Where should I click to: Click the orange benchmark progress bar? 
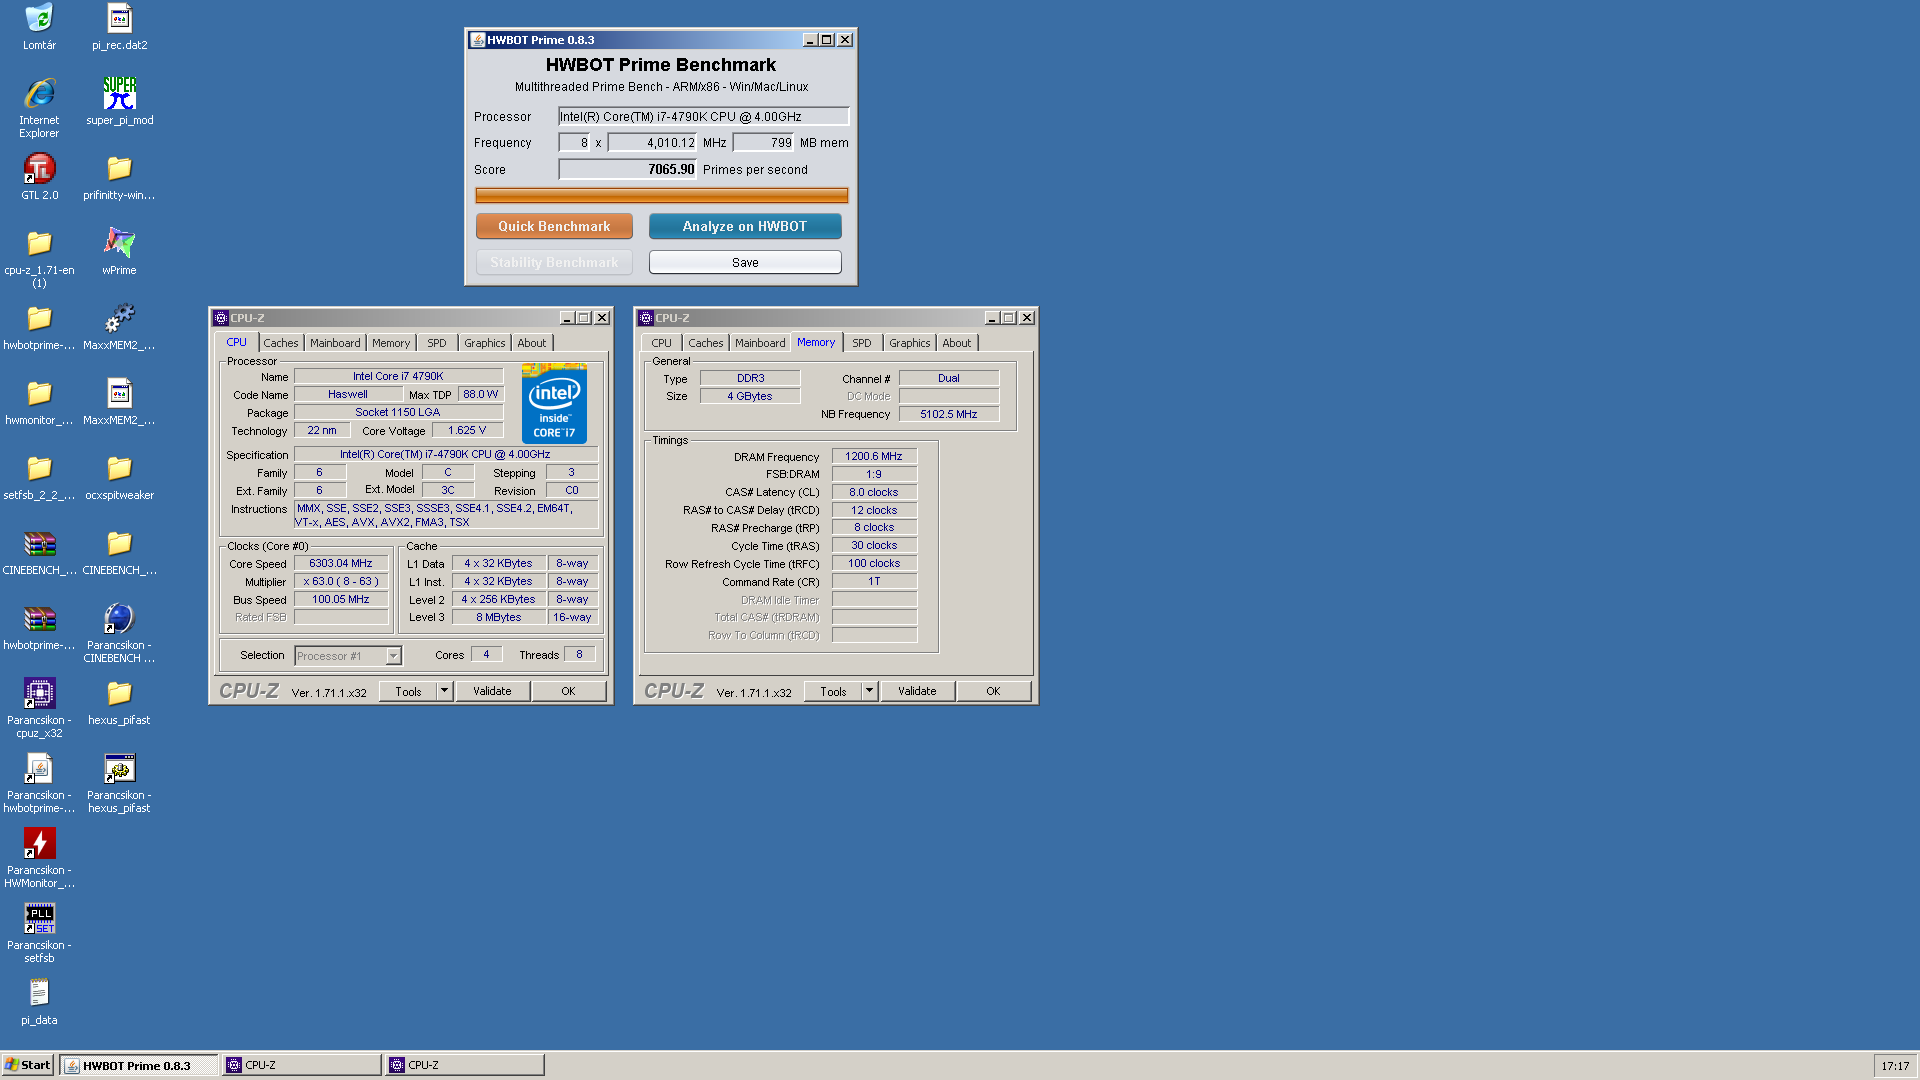pyautogui.click(x=661, y=196)
